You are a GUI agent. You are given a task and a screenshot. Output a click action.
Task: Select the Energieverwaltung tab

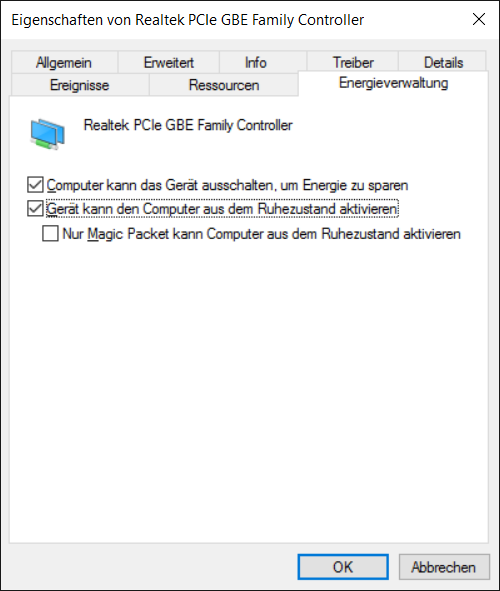393,83
